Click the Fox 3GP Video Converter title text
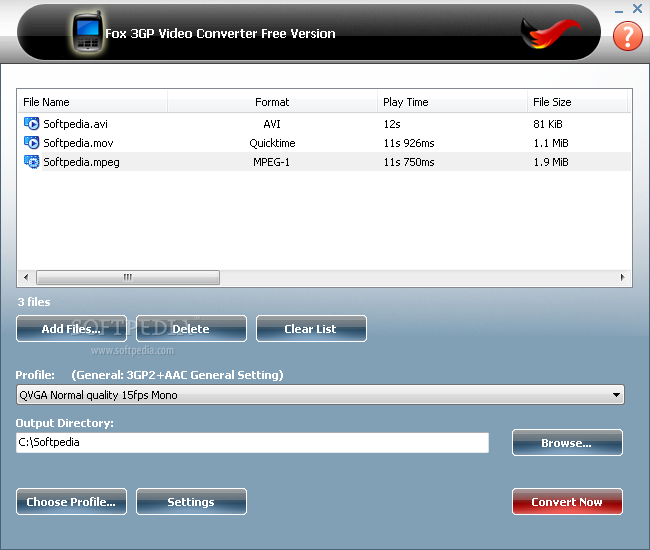 [x=220, y=34]
